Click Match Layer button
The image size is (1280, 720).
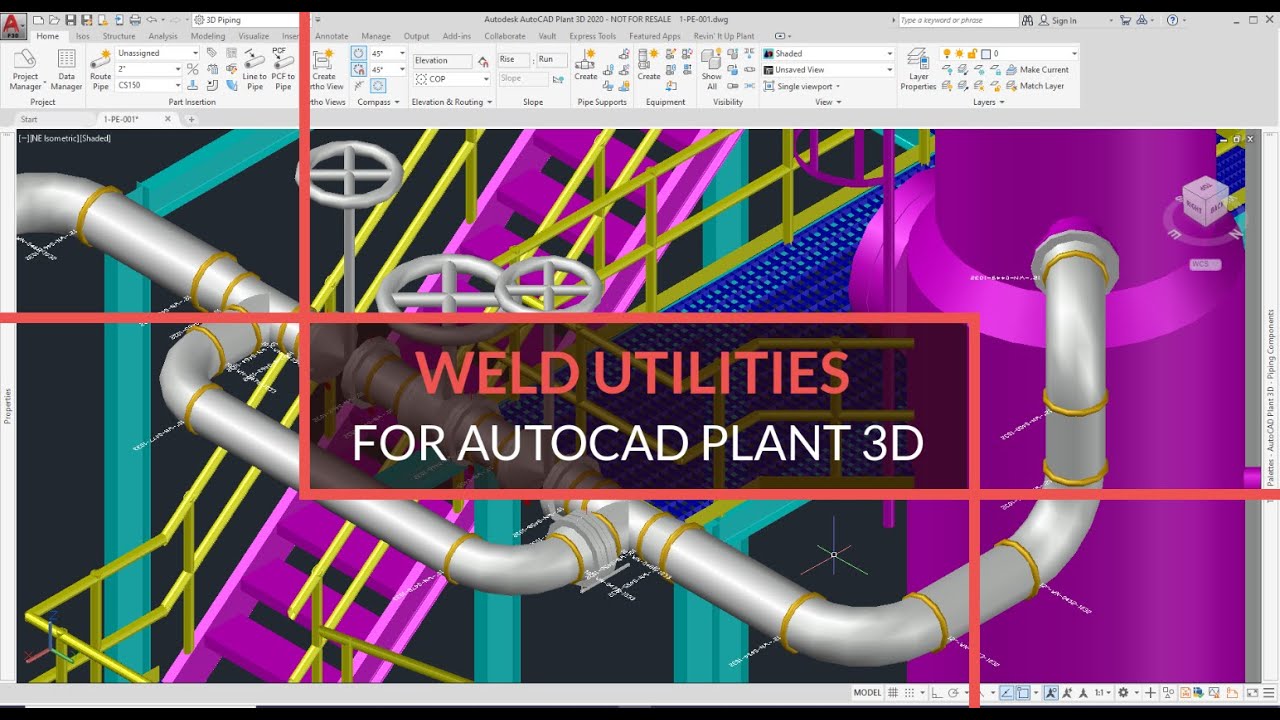point(1034,86)
